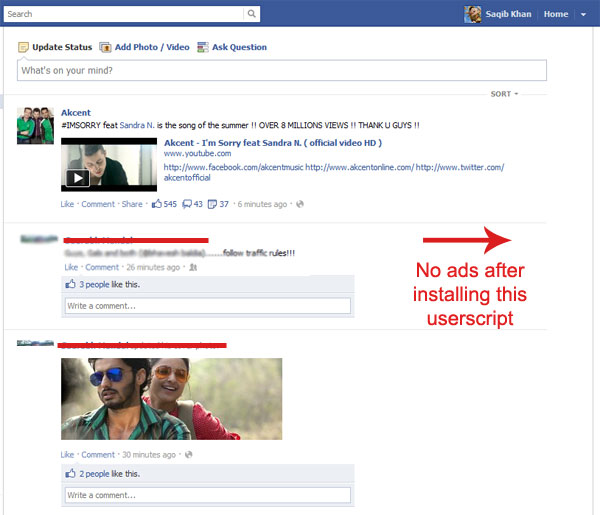
Task: Open 6 minutes ago timestamp
Action: (262, 204)
